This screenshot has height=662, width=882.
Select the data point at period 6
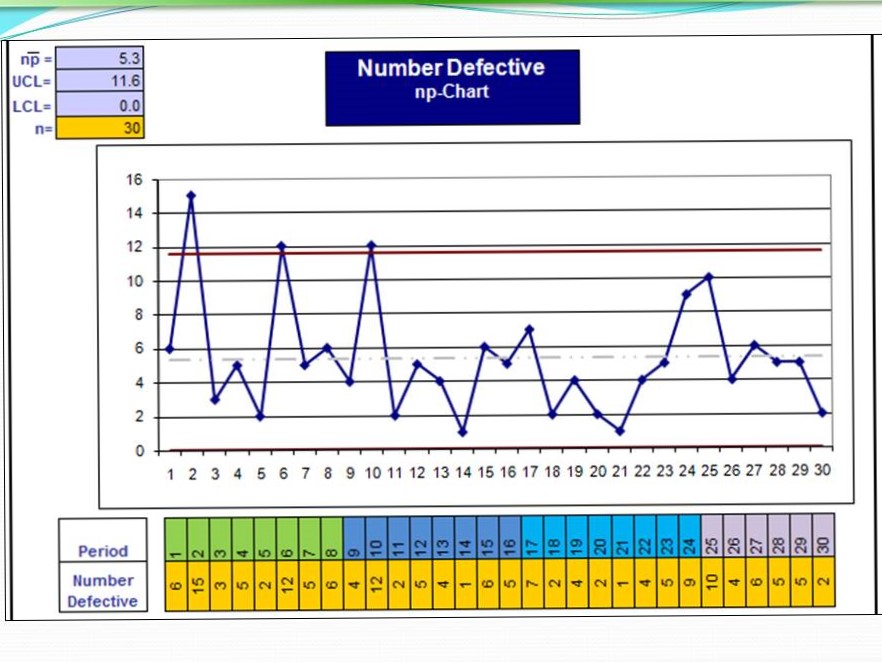click(x=282, y=246)
